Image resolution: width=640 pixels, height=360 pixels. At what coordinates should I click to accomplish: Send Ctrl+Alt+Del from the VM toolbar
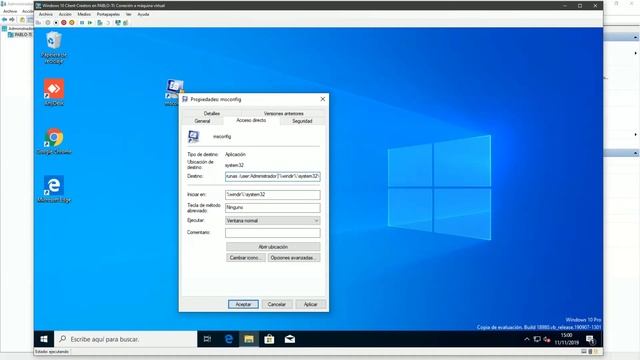click(x=39, y=23)
